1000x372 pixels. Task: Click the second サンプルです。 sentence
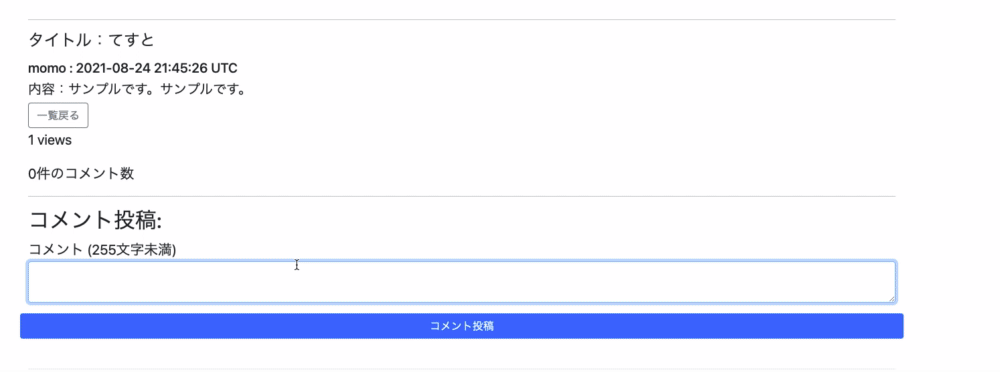pyautogui.click(x=203, y=88)
